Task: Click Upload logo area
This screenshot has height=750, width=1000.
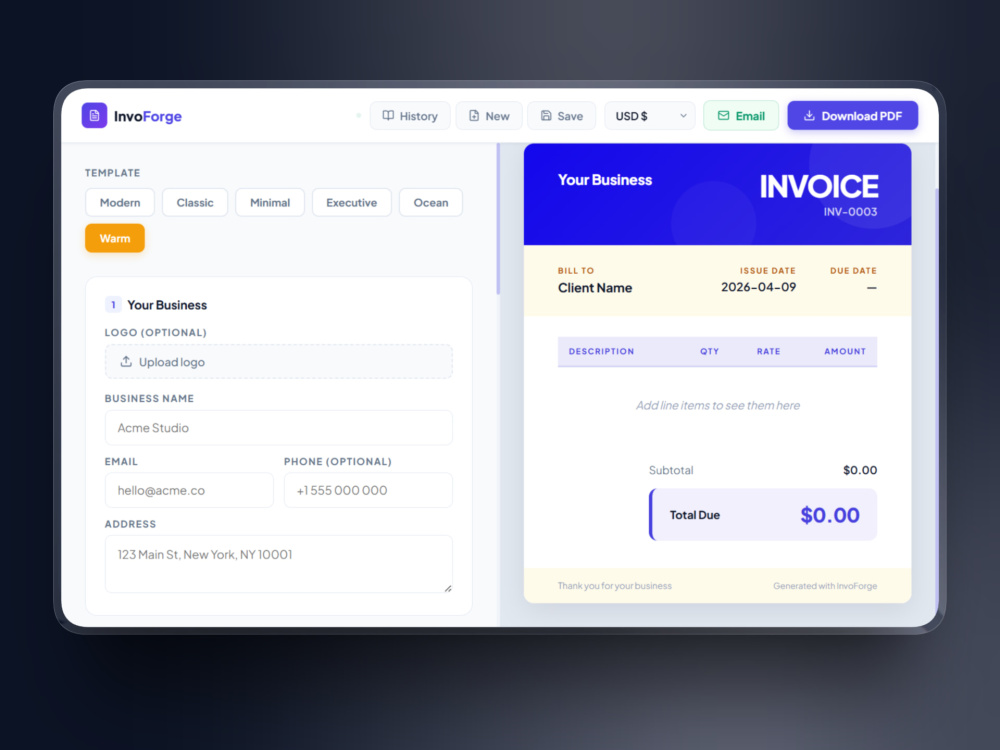Action: tap(279, 362)
